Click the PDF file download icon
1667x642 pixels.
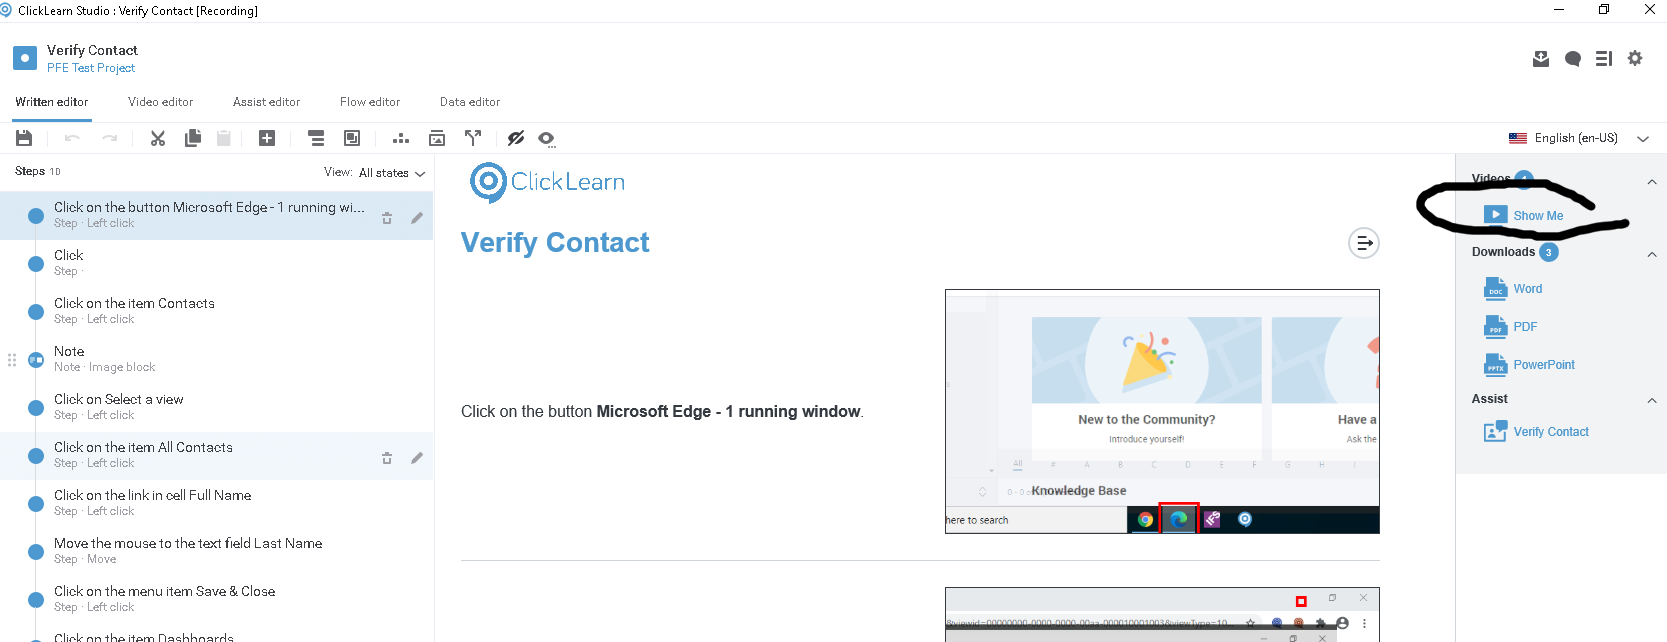click(x=1495, y=327)
